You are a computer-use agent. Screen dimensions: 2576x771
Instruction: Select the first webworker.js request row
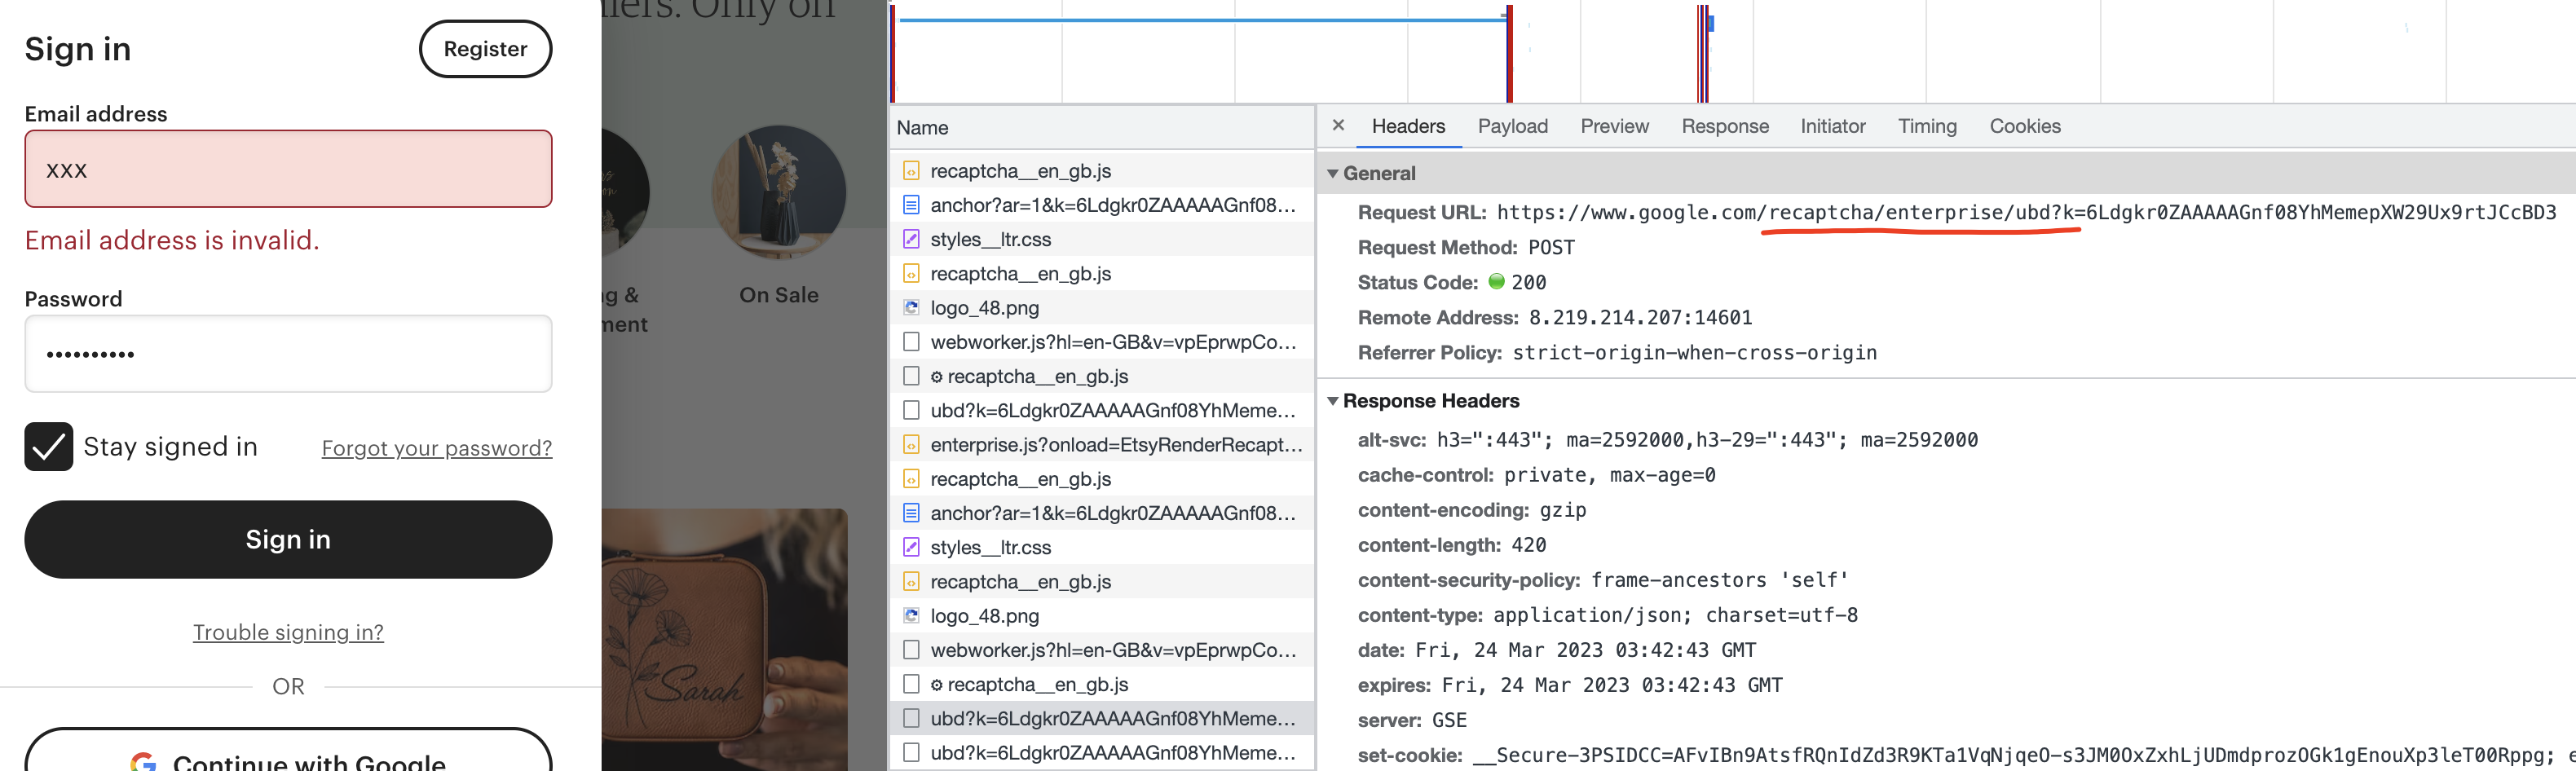(1102, 342)
